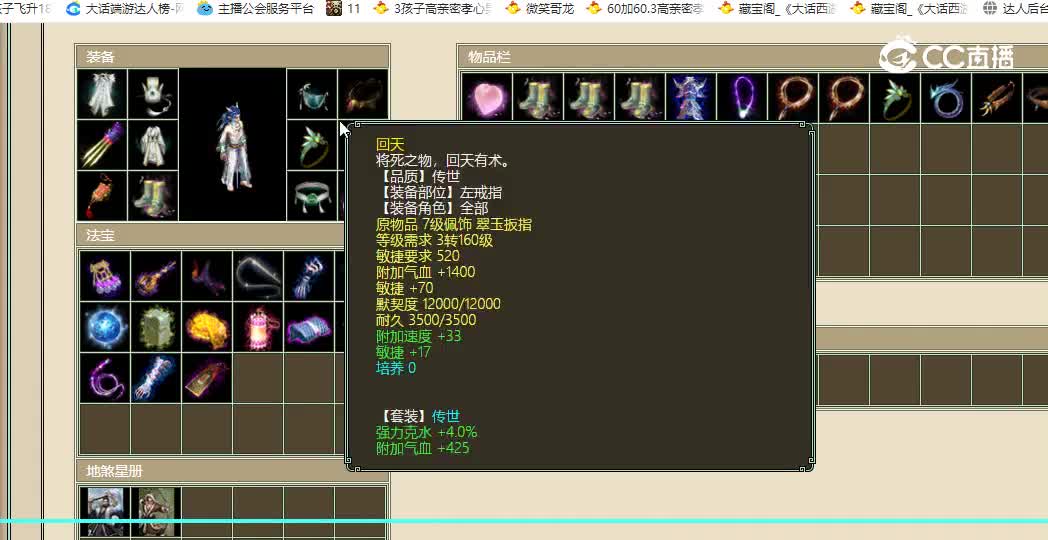Click the 强力克水 +4.0% line

[426, 432]
